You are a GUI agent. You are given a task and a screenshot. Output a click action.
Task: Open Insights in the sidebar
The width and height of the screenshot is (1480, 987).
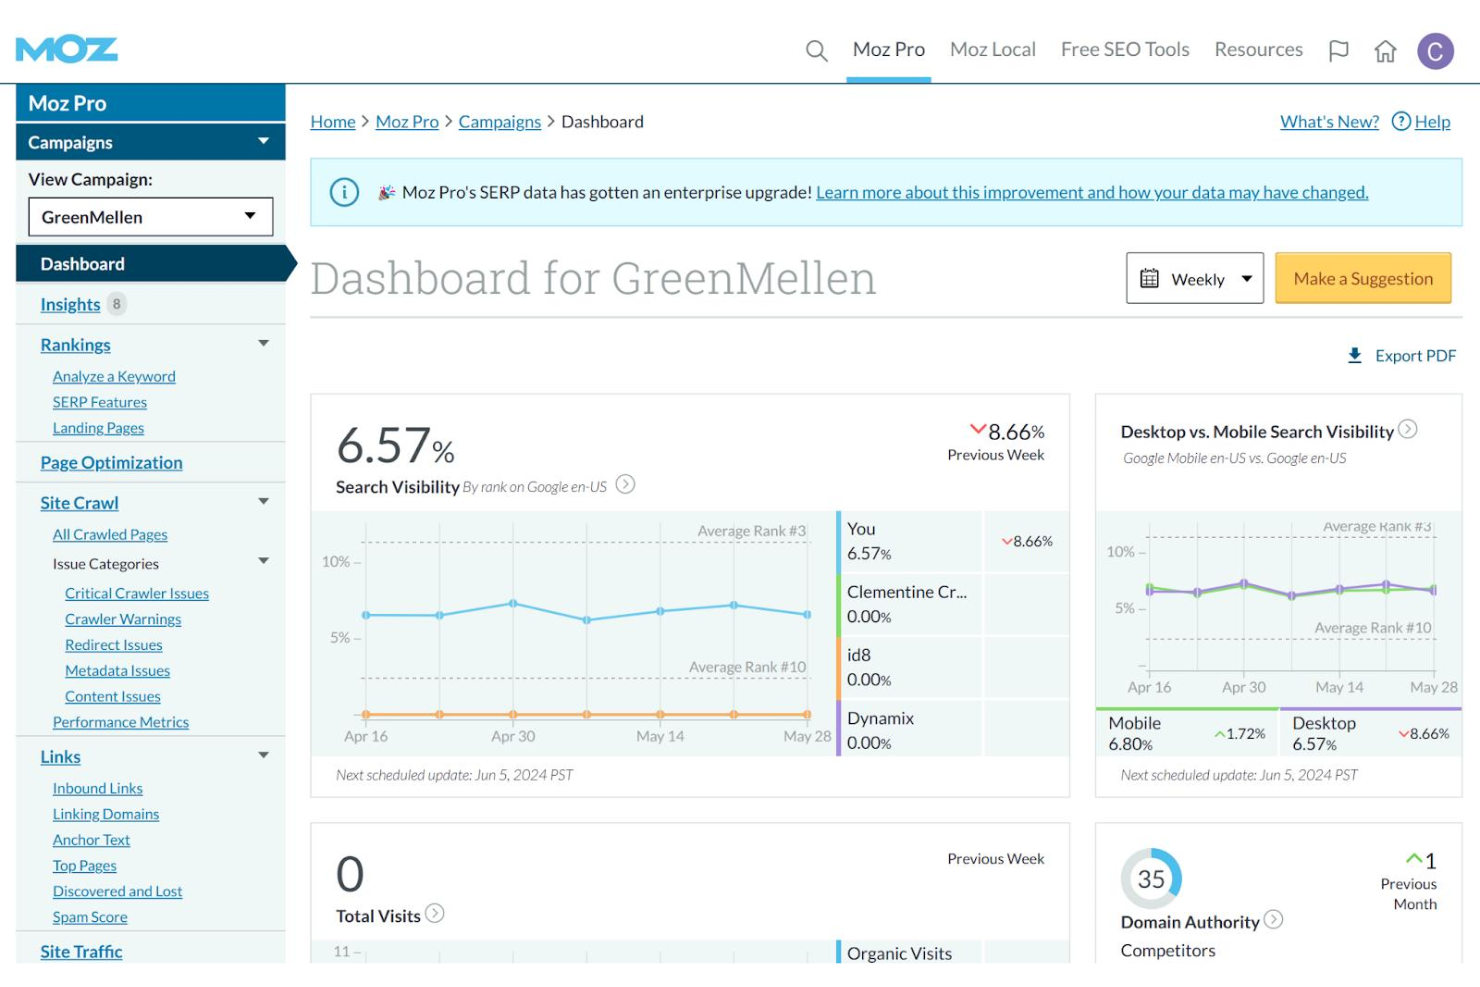[70, 304]
